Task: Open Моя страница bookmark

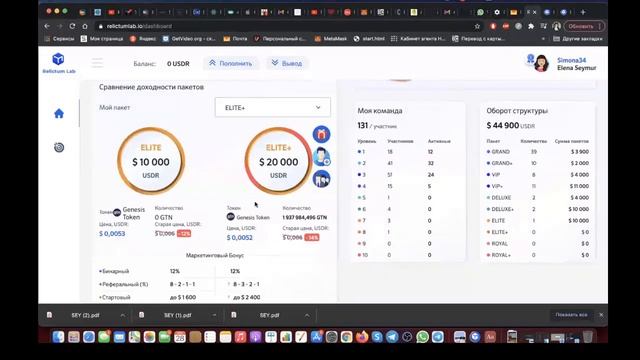Action: (102, 39)
